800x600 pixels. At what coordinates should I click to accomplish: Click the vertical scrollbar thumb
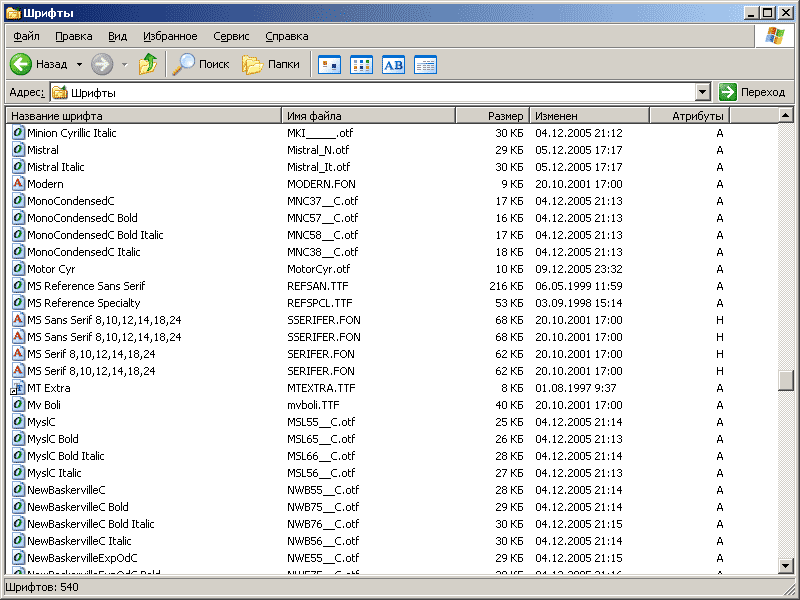(786, 380)
